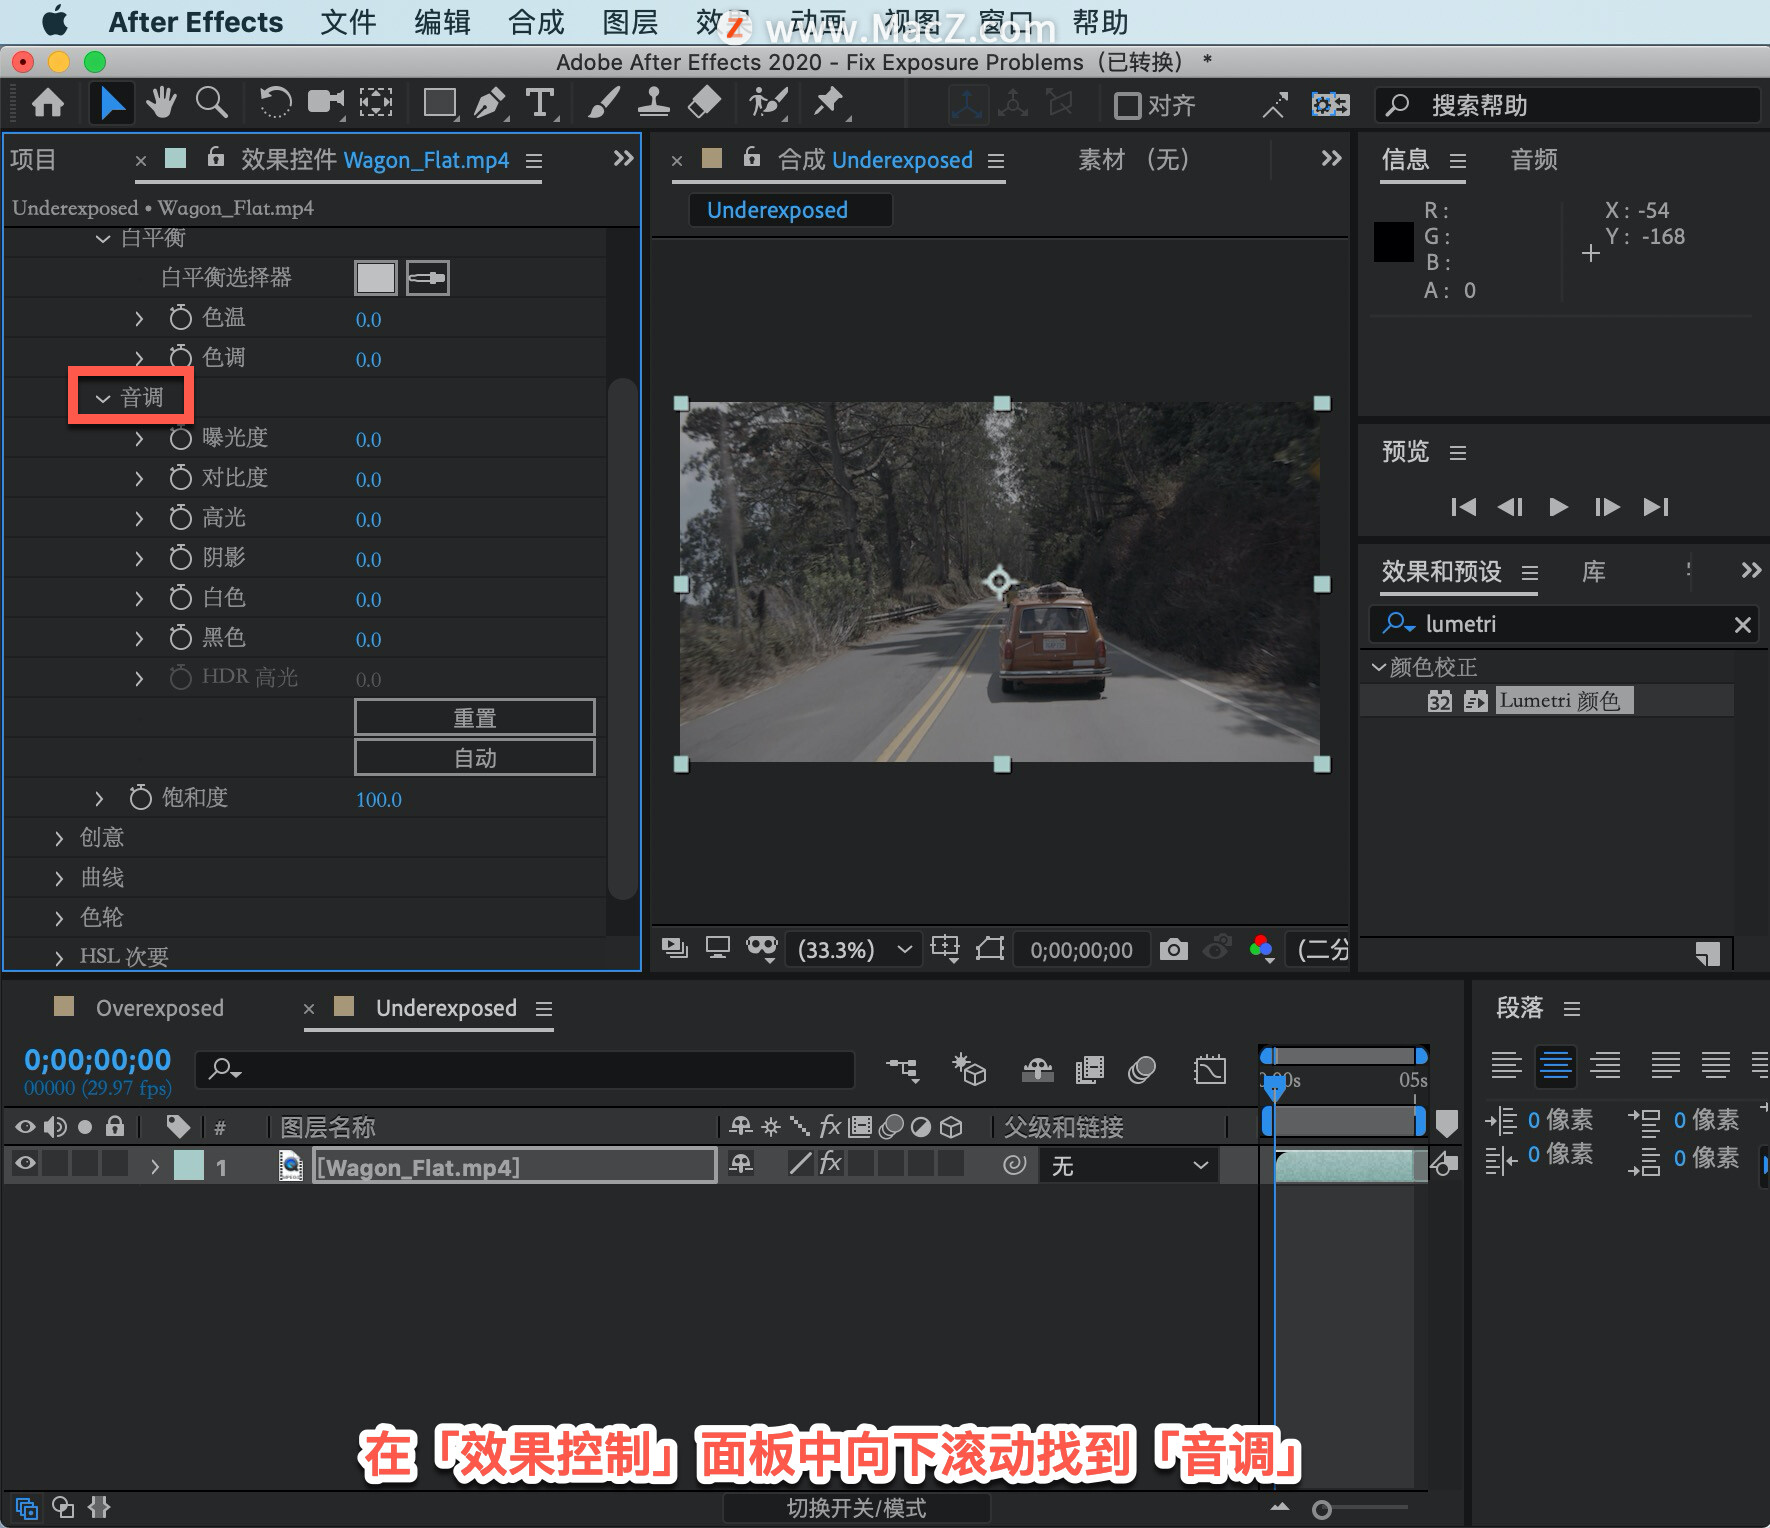Click the 重置 button
This screenshot has width=1770, height=1528.
click(x=475, y=718)
